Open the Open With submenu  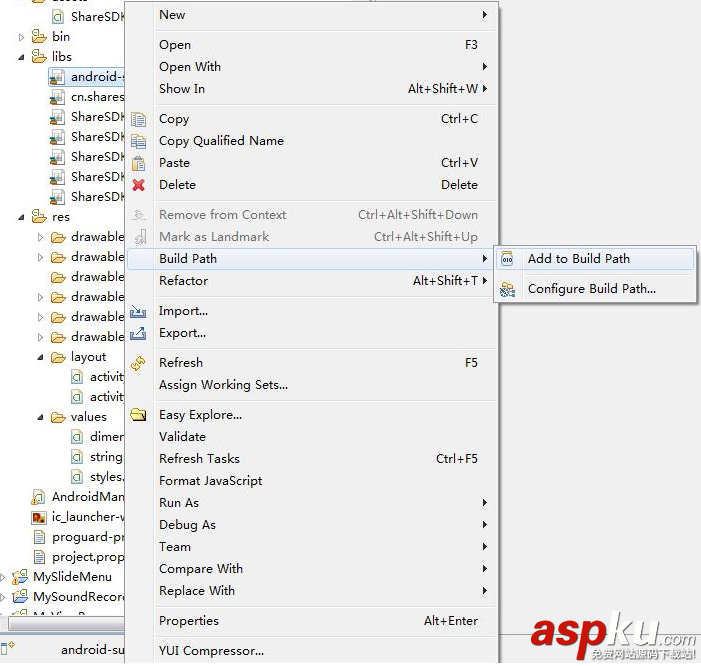tap(313, 67)
